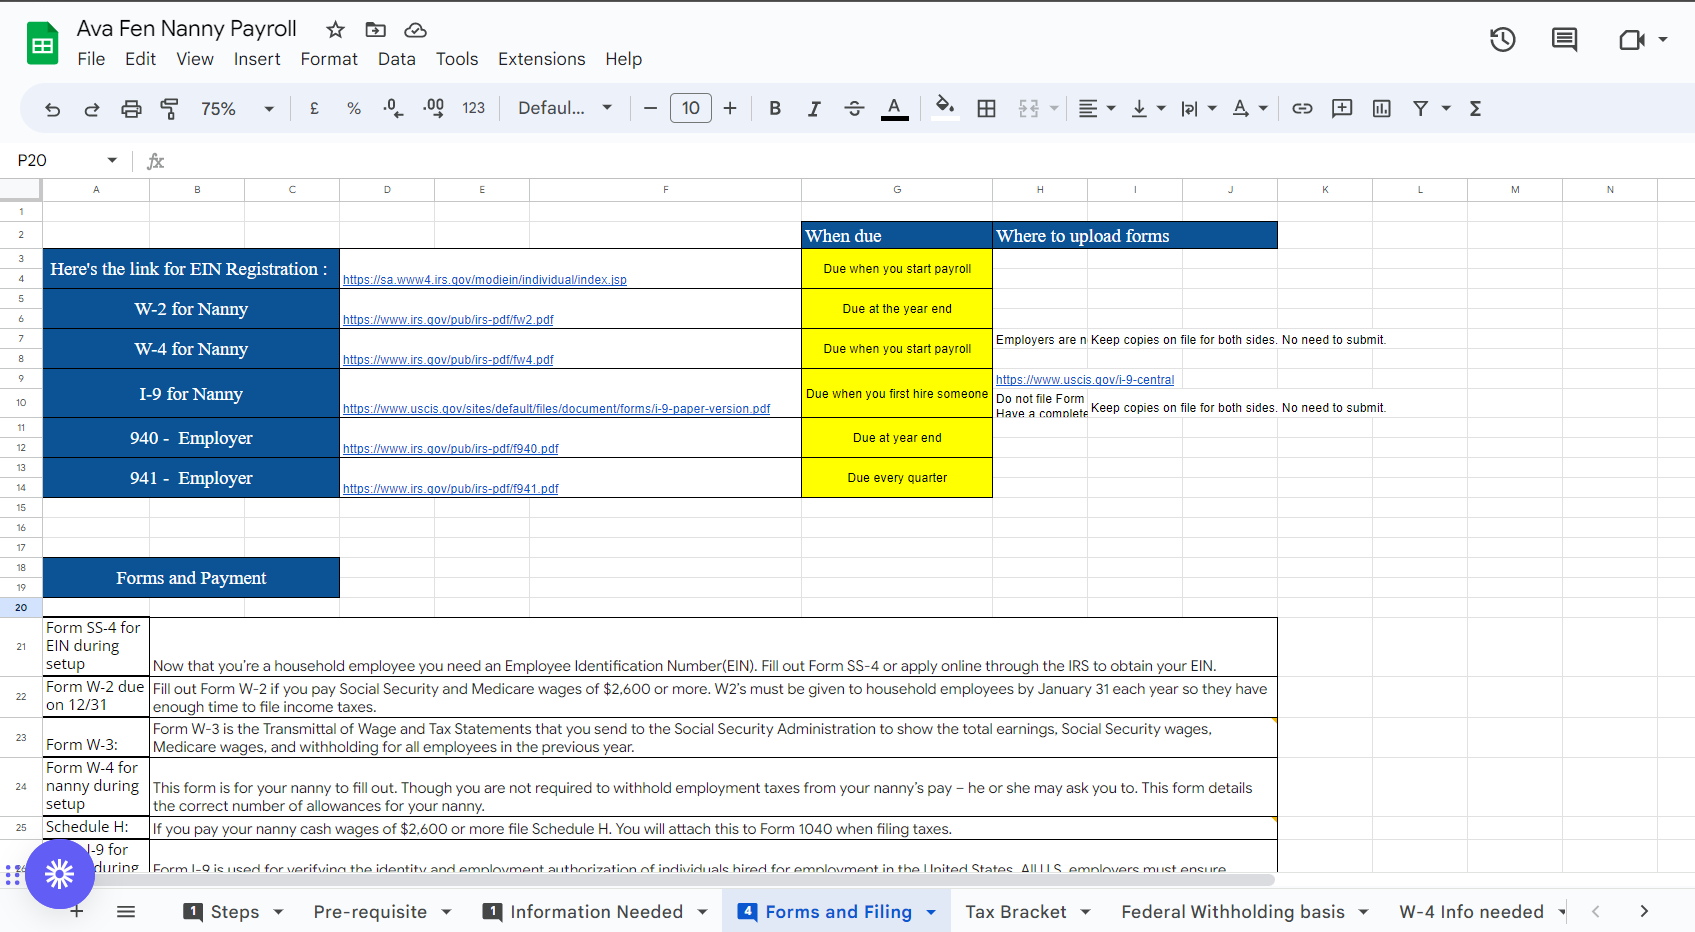Open the USCIS I-9 central link

[1084, 380]
